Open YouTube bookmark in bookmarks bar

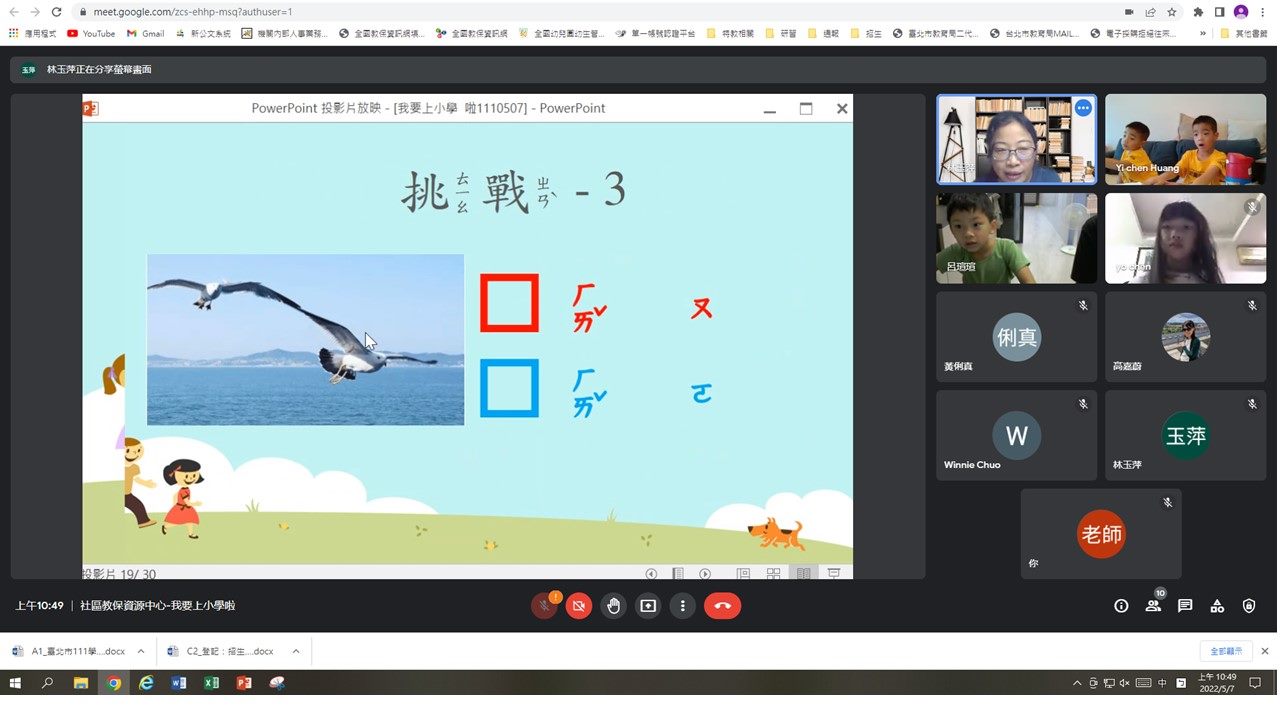[x=91, y=33]
